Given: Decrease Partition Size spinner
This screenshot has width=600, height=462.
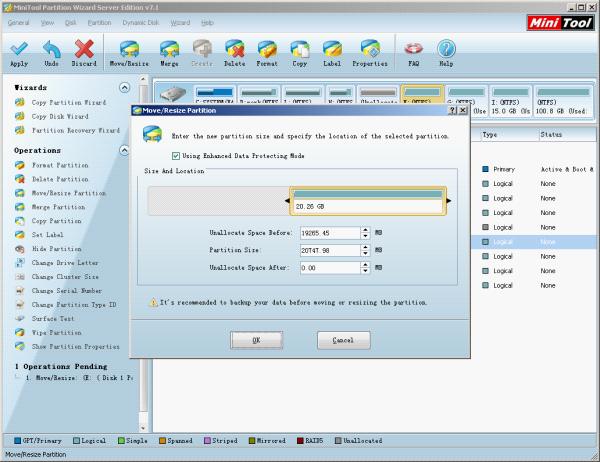Looking at the screenshot, I should point(365,253).
